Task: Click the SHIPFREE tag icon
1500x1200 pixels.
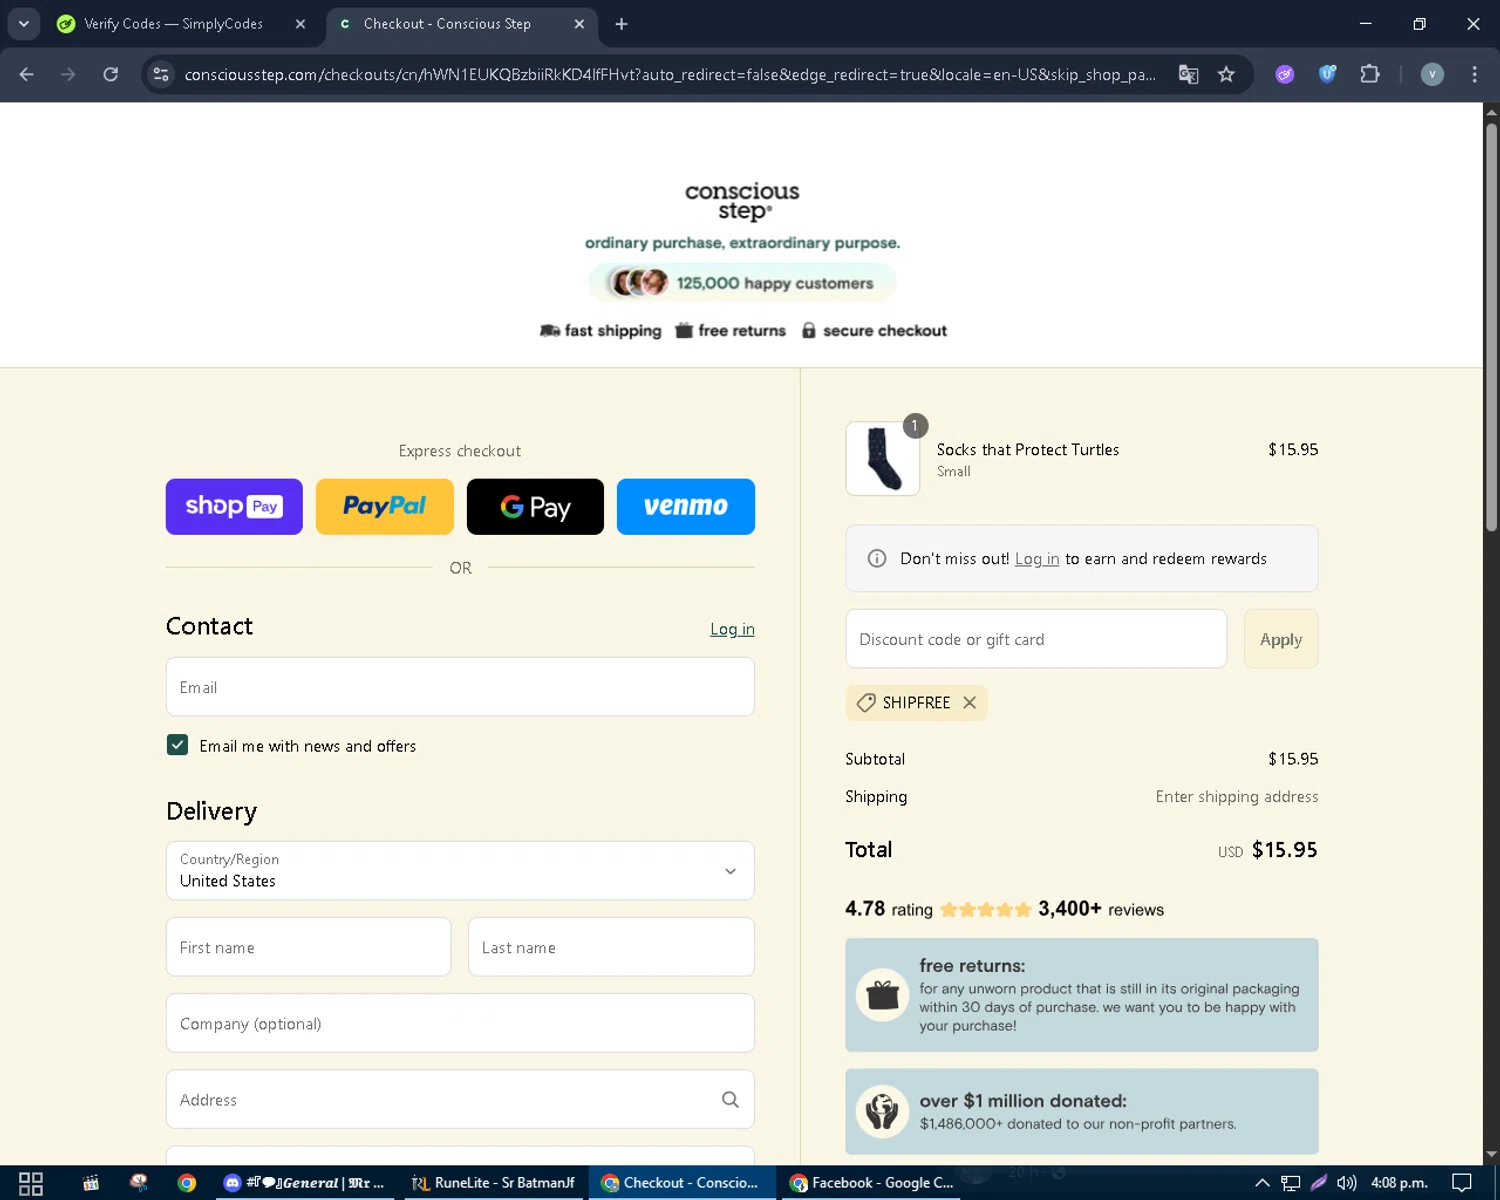Action: (x=866, y=703)
